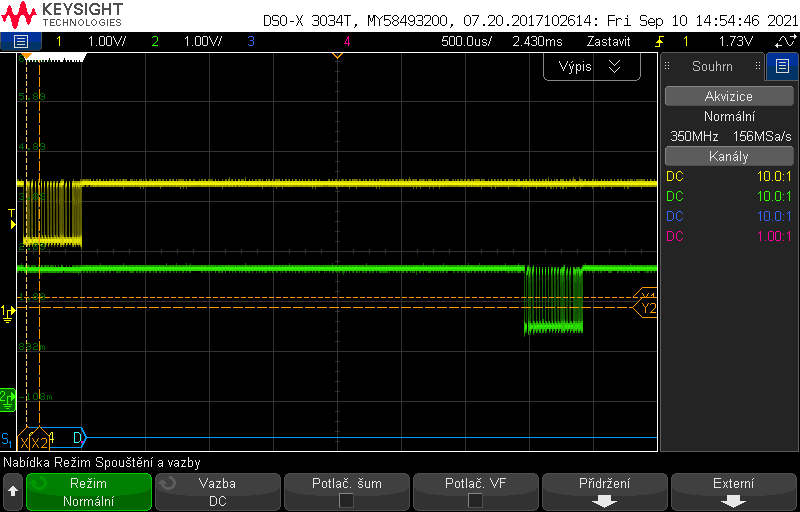
Task: Click Kanály section header
Action: click(729, 156)
